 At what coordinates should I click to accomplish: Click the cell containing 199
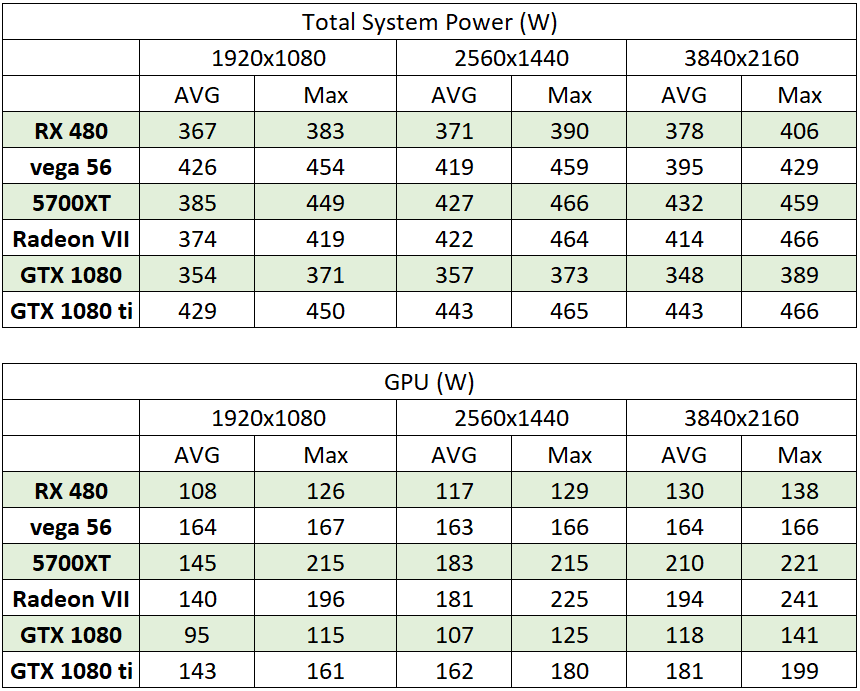click(x=799, y=670)
